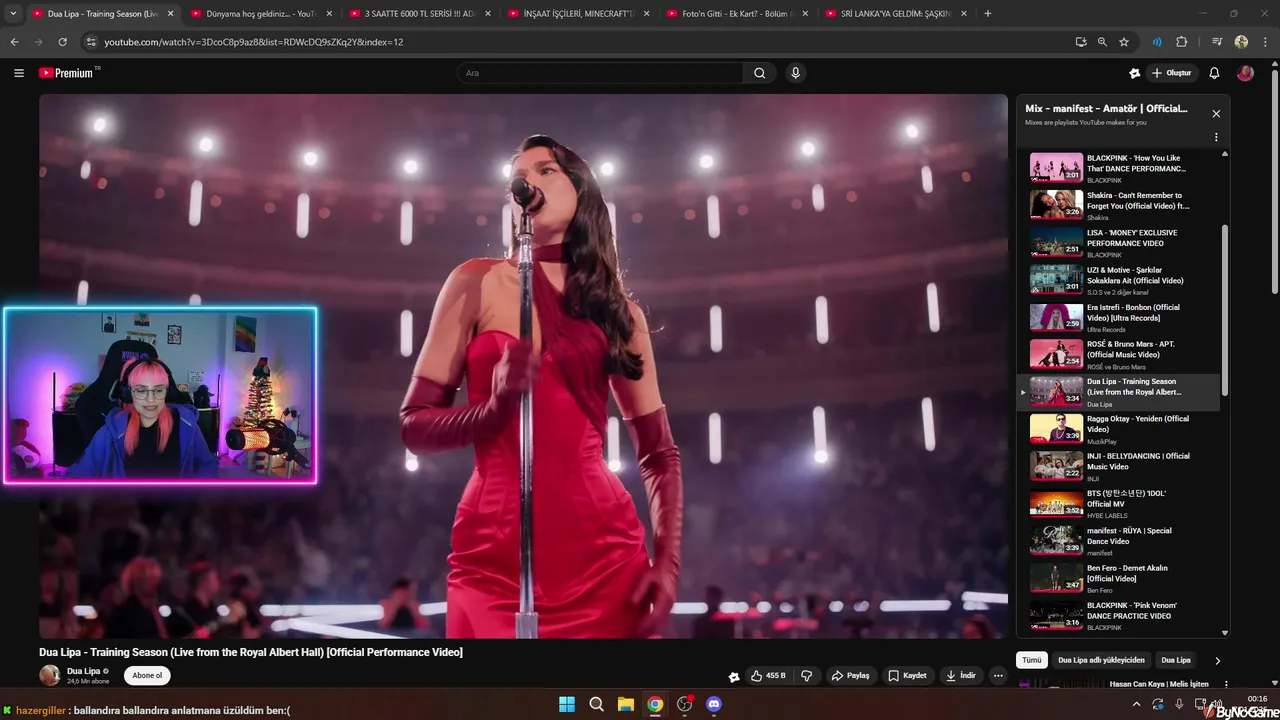Open Windows Start menu
This screenshot has width=1280, height=720.
[567, 704]
